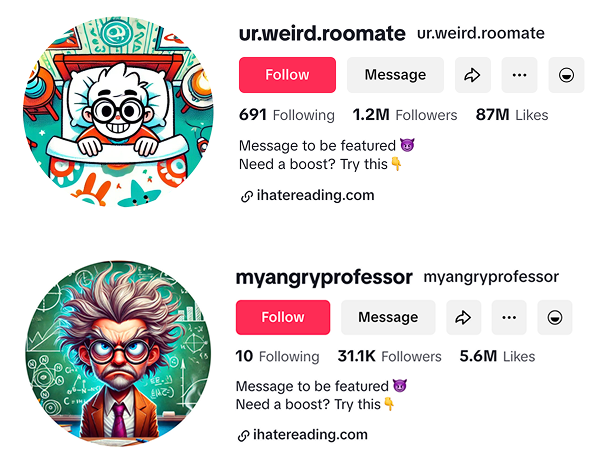Click link chain icon beside first ihatereading.com
This screenshot has height=463, width=610.
[x=247, y=196]
